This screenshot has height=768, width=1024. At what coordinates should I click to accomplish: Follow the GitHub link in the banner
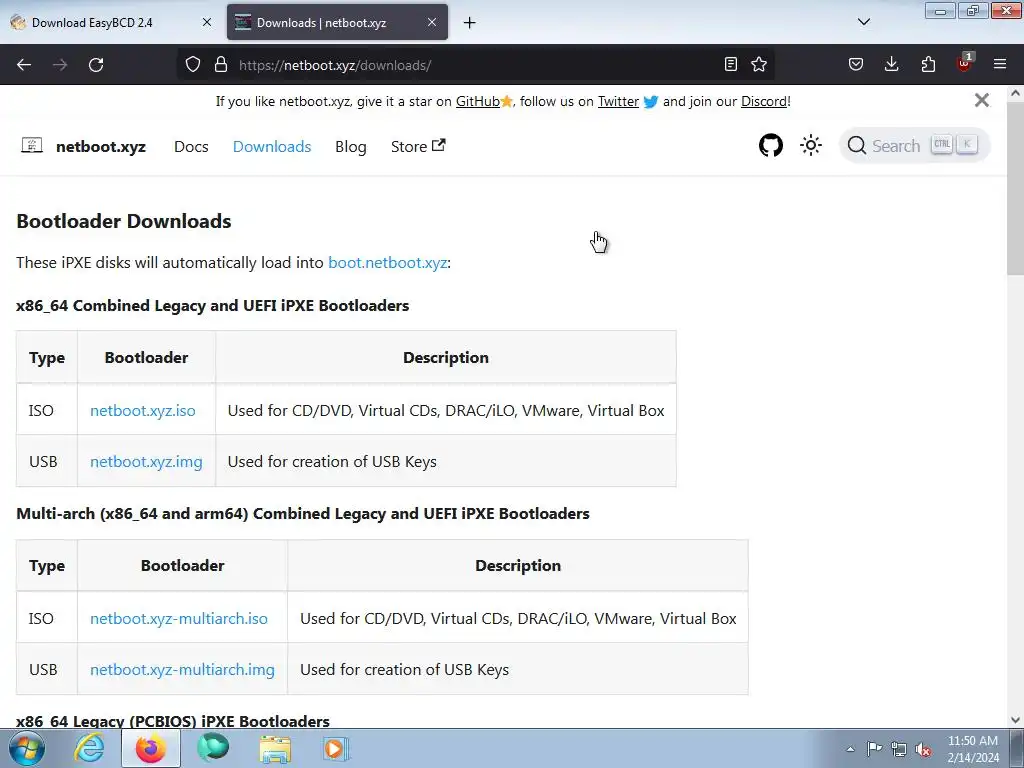pyautogui.click(x=477, y=101)
